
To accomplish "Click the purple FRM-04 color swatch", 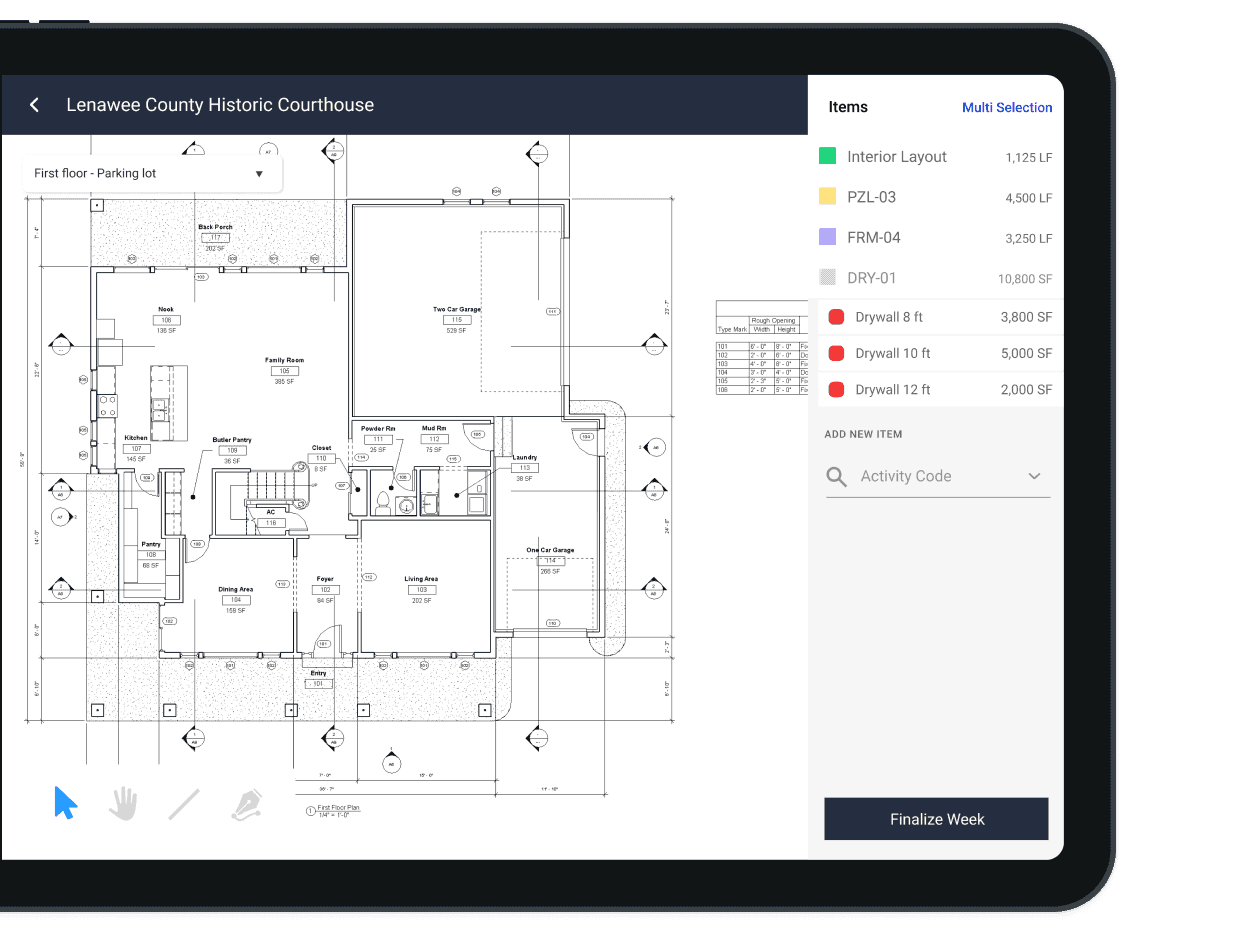I will pos(827,237).
